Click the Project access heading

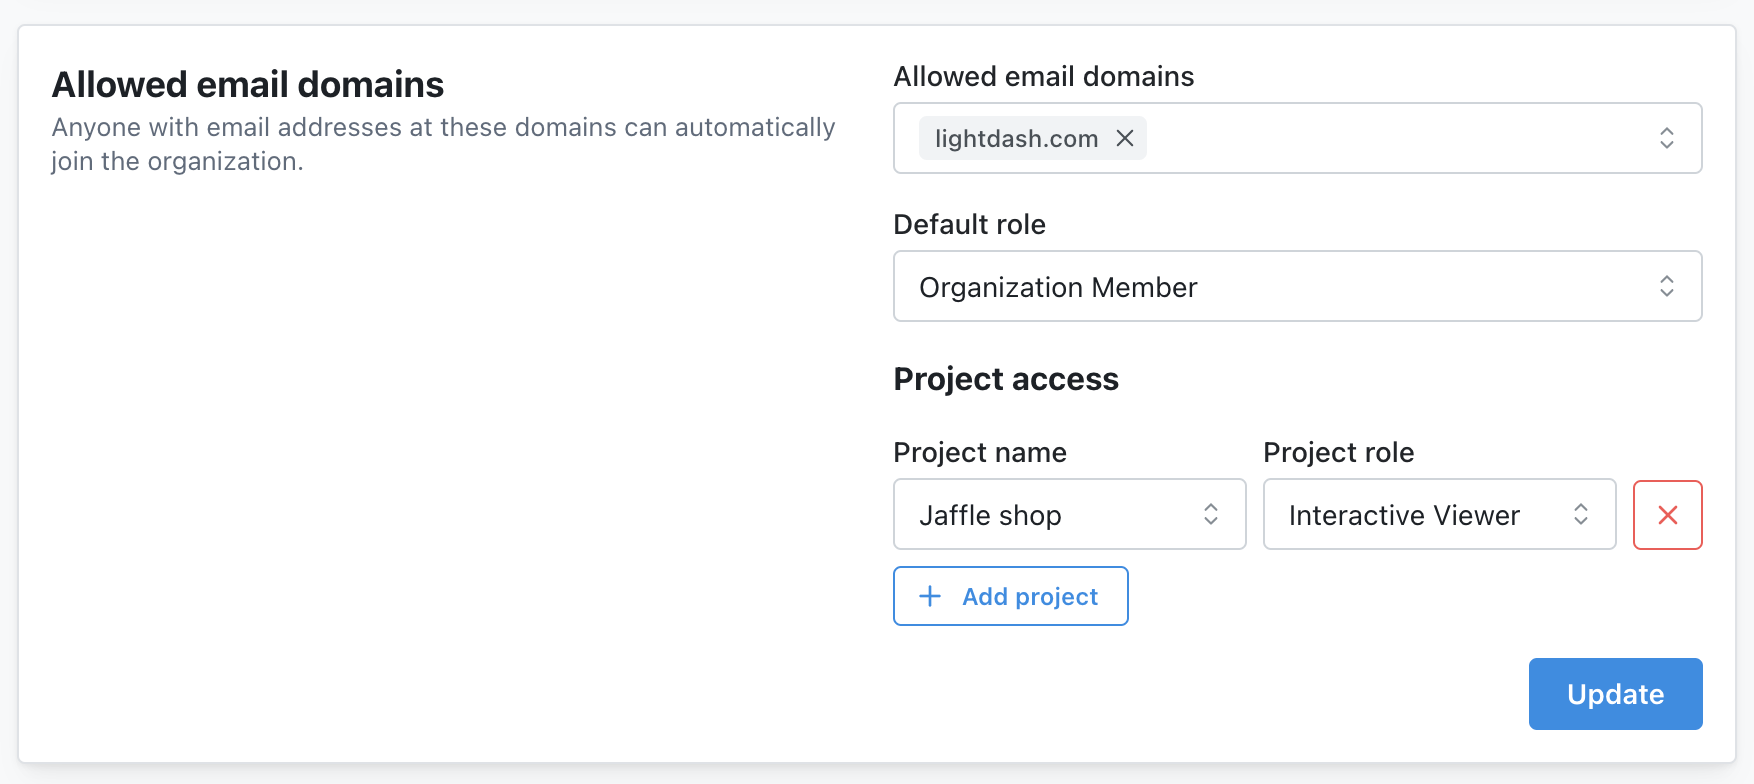1006,379
